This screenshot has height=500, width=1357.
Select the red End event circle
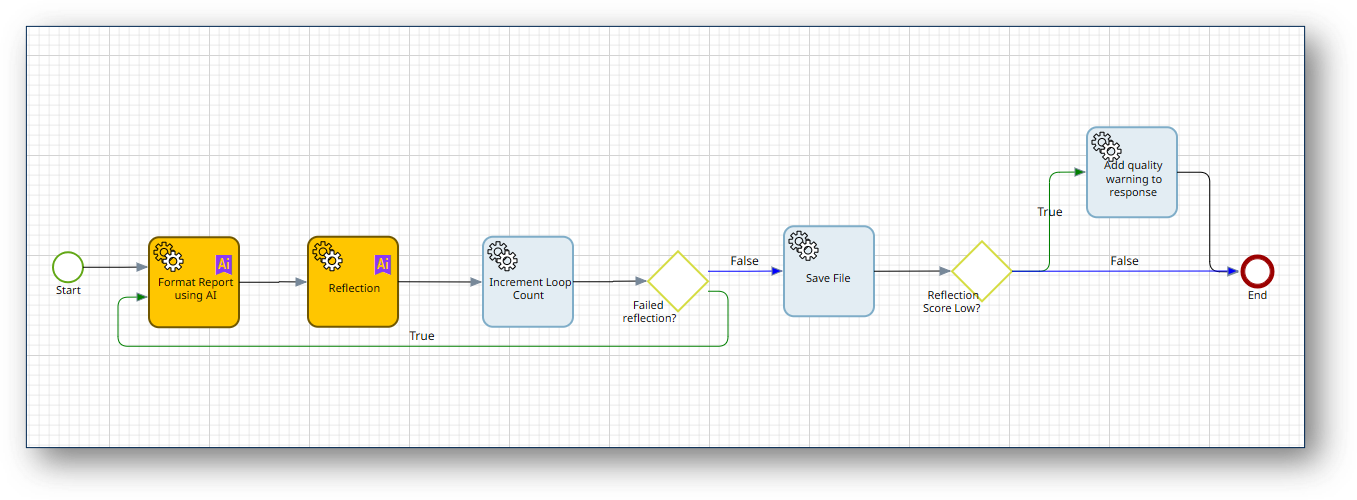[1257, 271]
